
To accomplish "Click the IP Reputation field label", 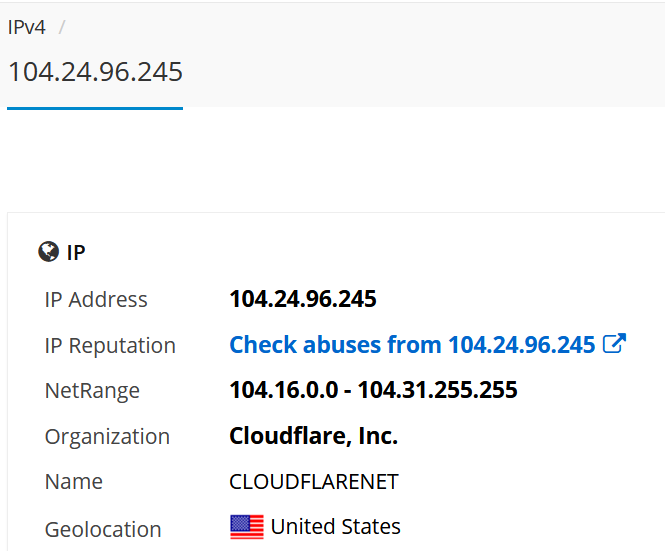I will 110,345.
